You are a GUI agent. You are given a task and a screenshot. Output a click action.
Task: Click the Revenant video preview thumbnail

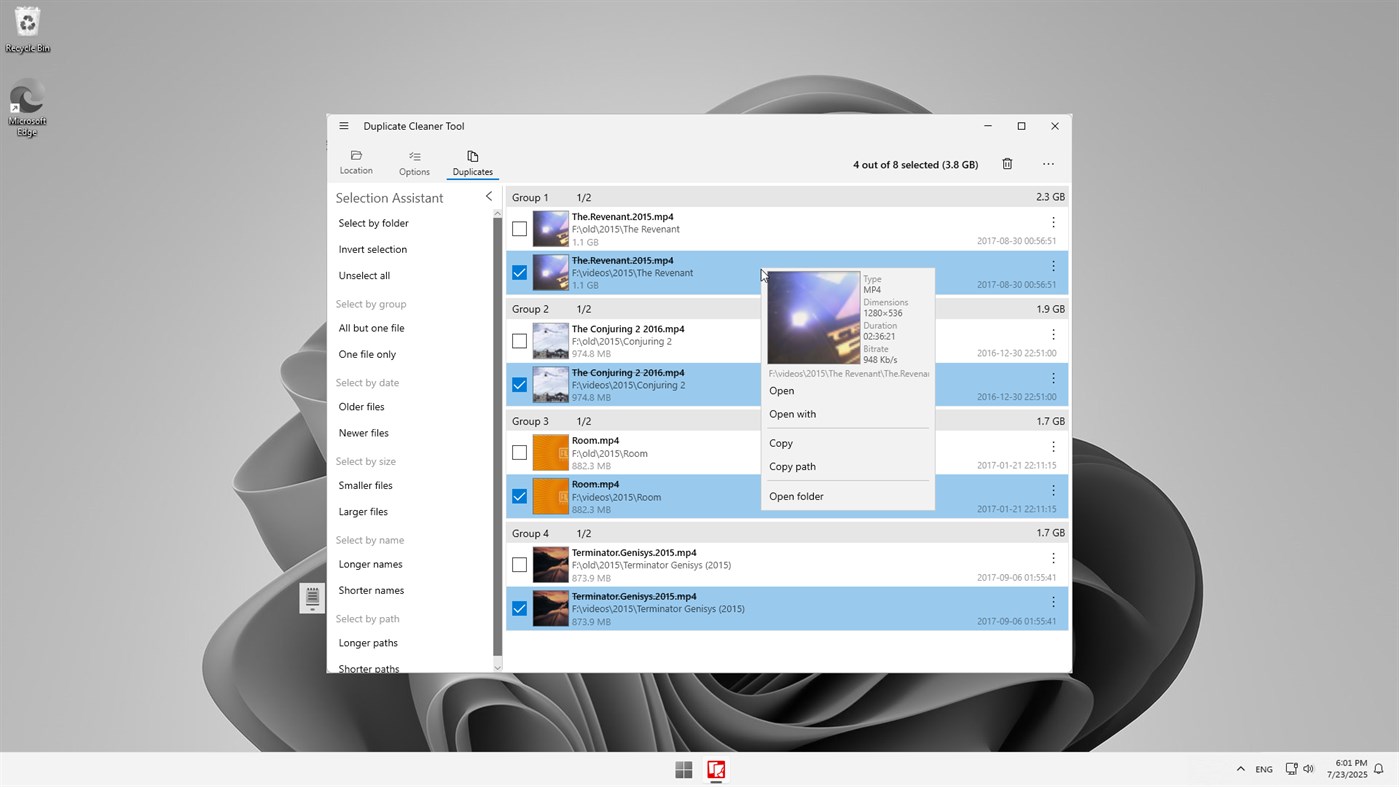click(813, 316)
